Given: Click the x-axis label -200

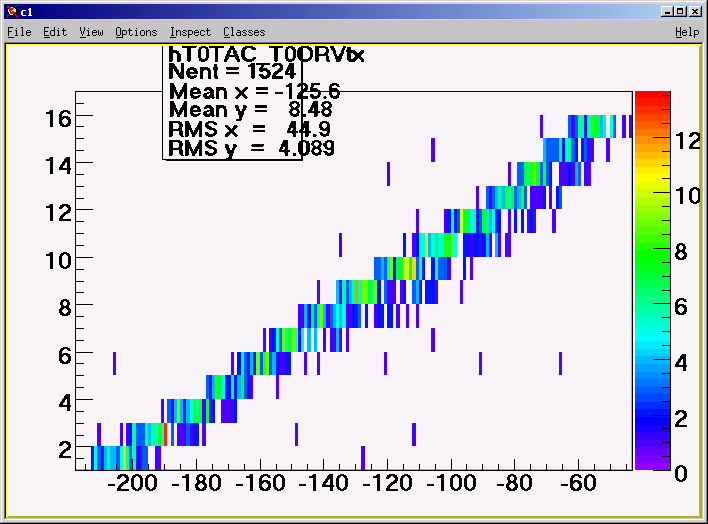Looking at the screenshot, I should 132,483.
